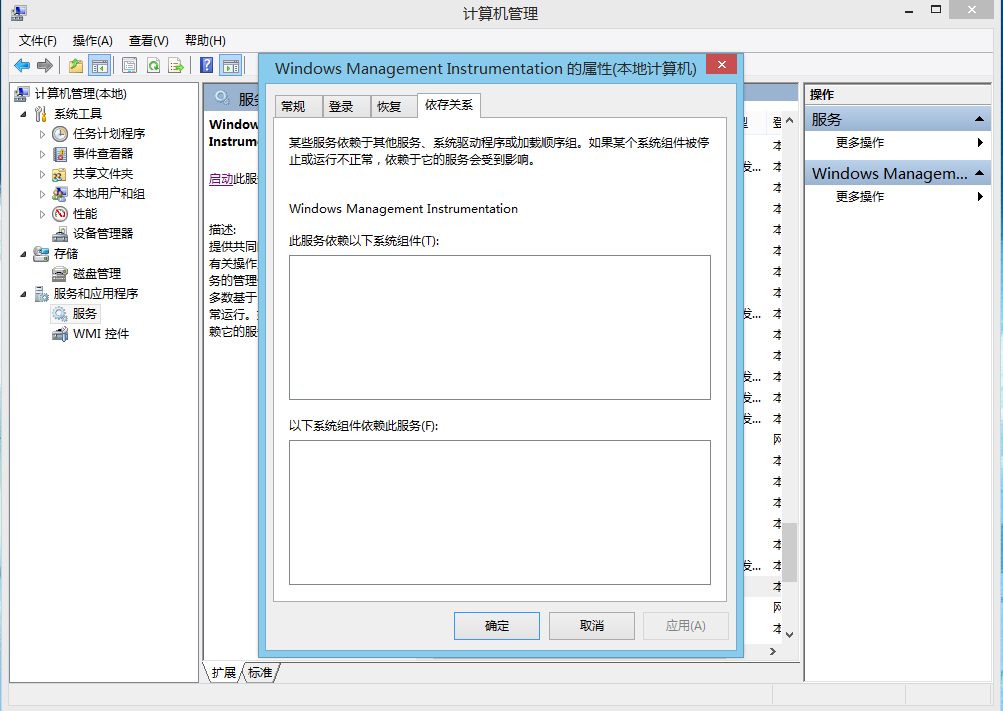Click the 取消 button
Image resolution: width=1003 pixels, height=711 pixels.
592,626
